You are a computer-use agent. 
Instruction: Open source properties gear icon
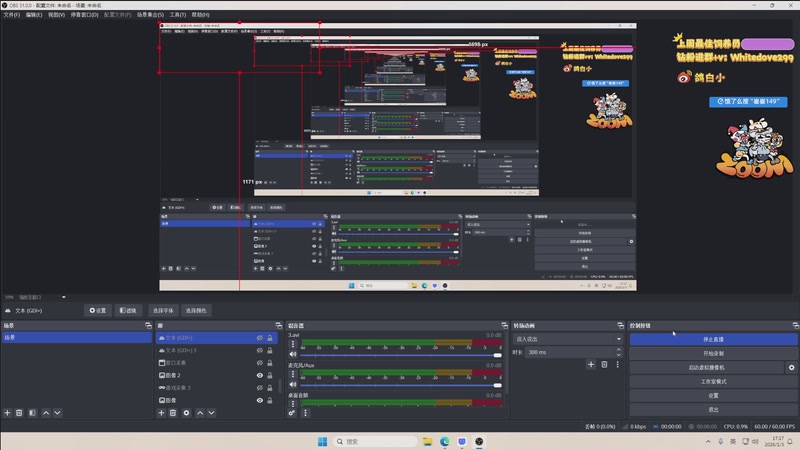(x=186, y=413)
